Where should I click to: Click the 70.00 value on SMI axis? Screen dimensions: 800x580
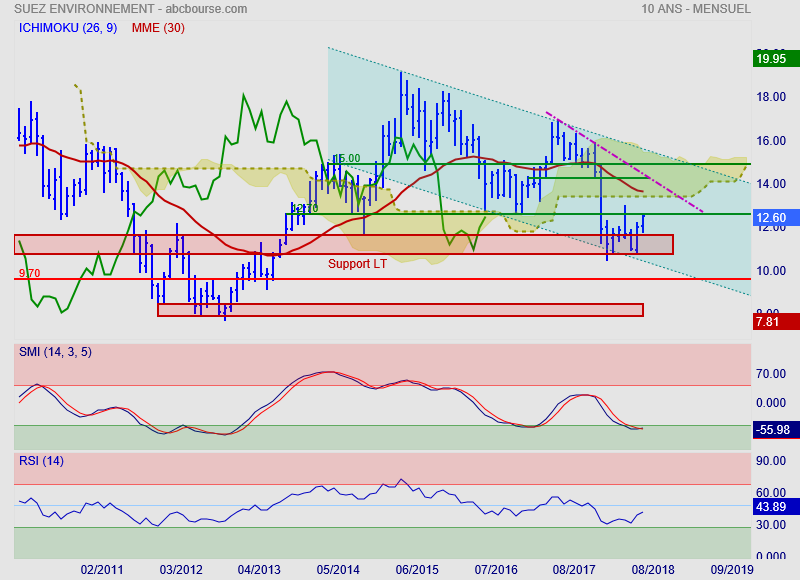coord(771,374)
